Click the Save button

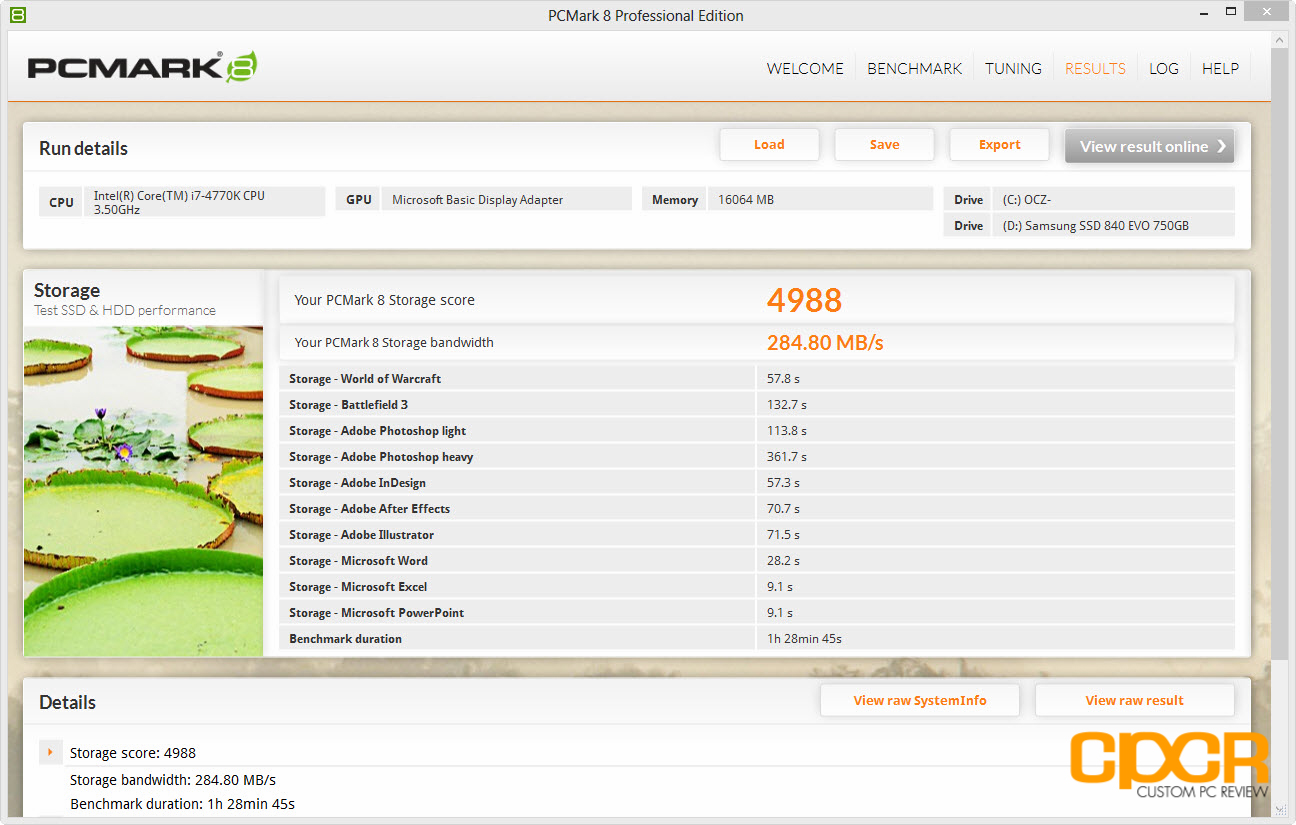(x=884, y=144)
